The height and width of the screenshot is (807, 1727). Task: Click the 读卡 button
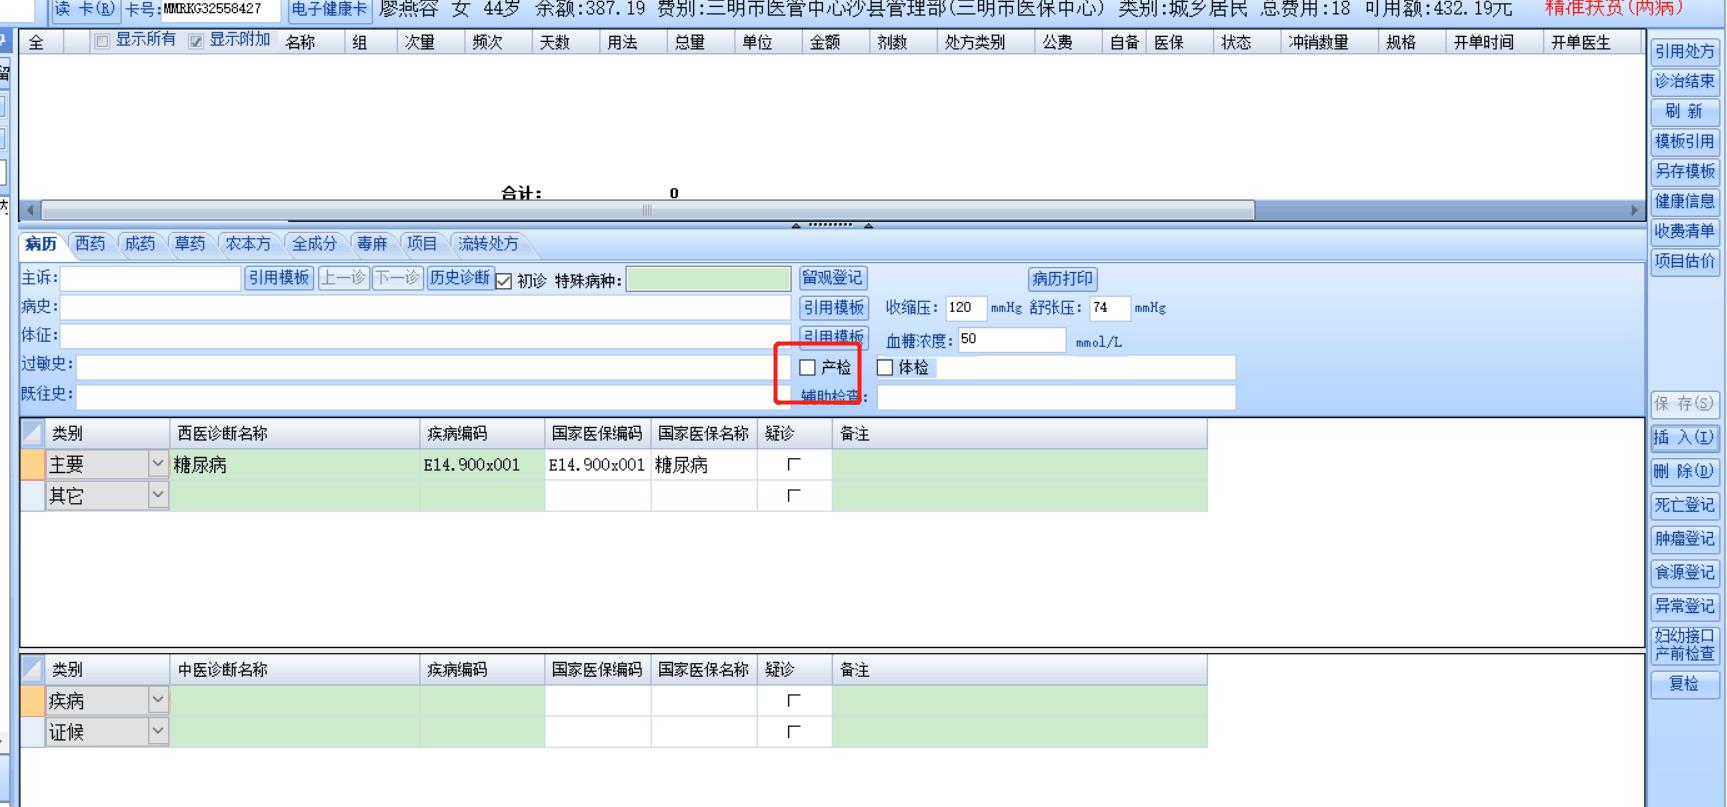pyautogui.click(x=85, y=10)
